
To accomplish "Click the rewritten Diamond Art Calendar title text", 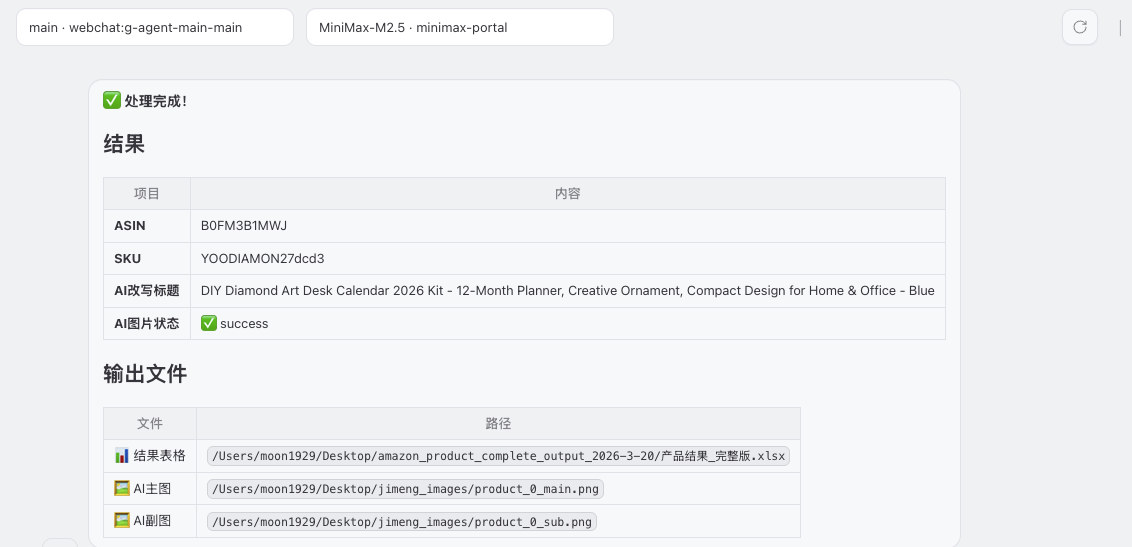I will (x=567, y=291).
